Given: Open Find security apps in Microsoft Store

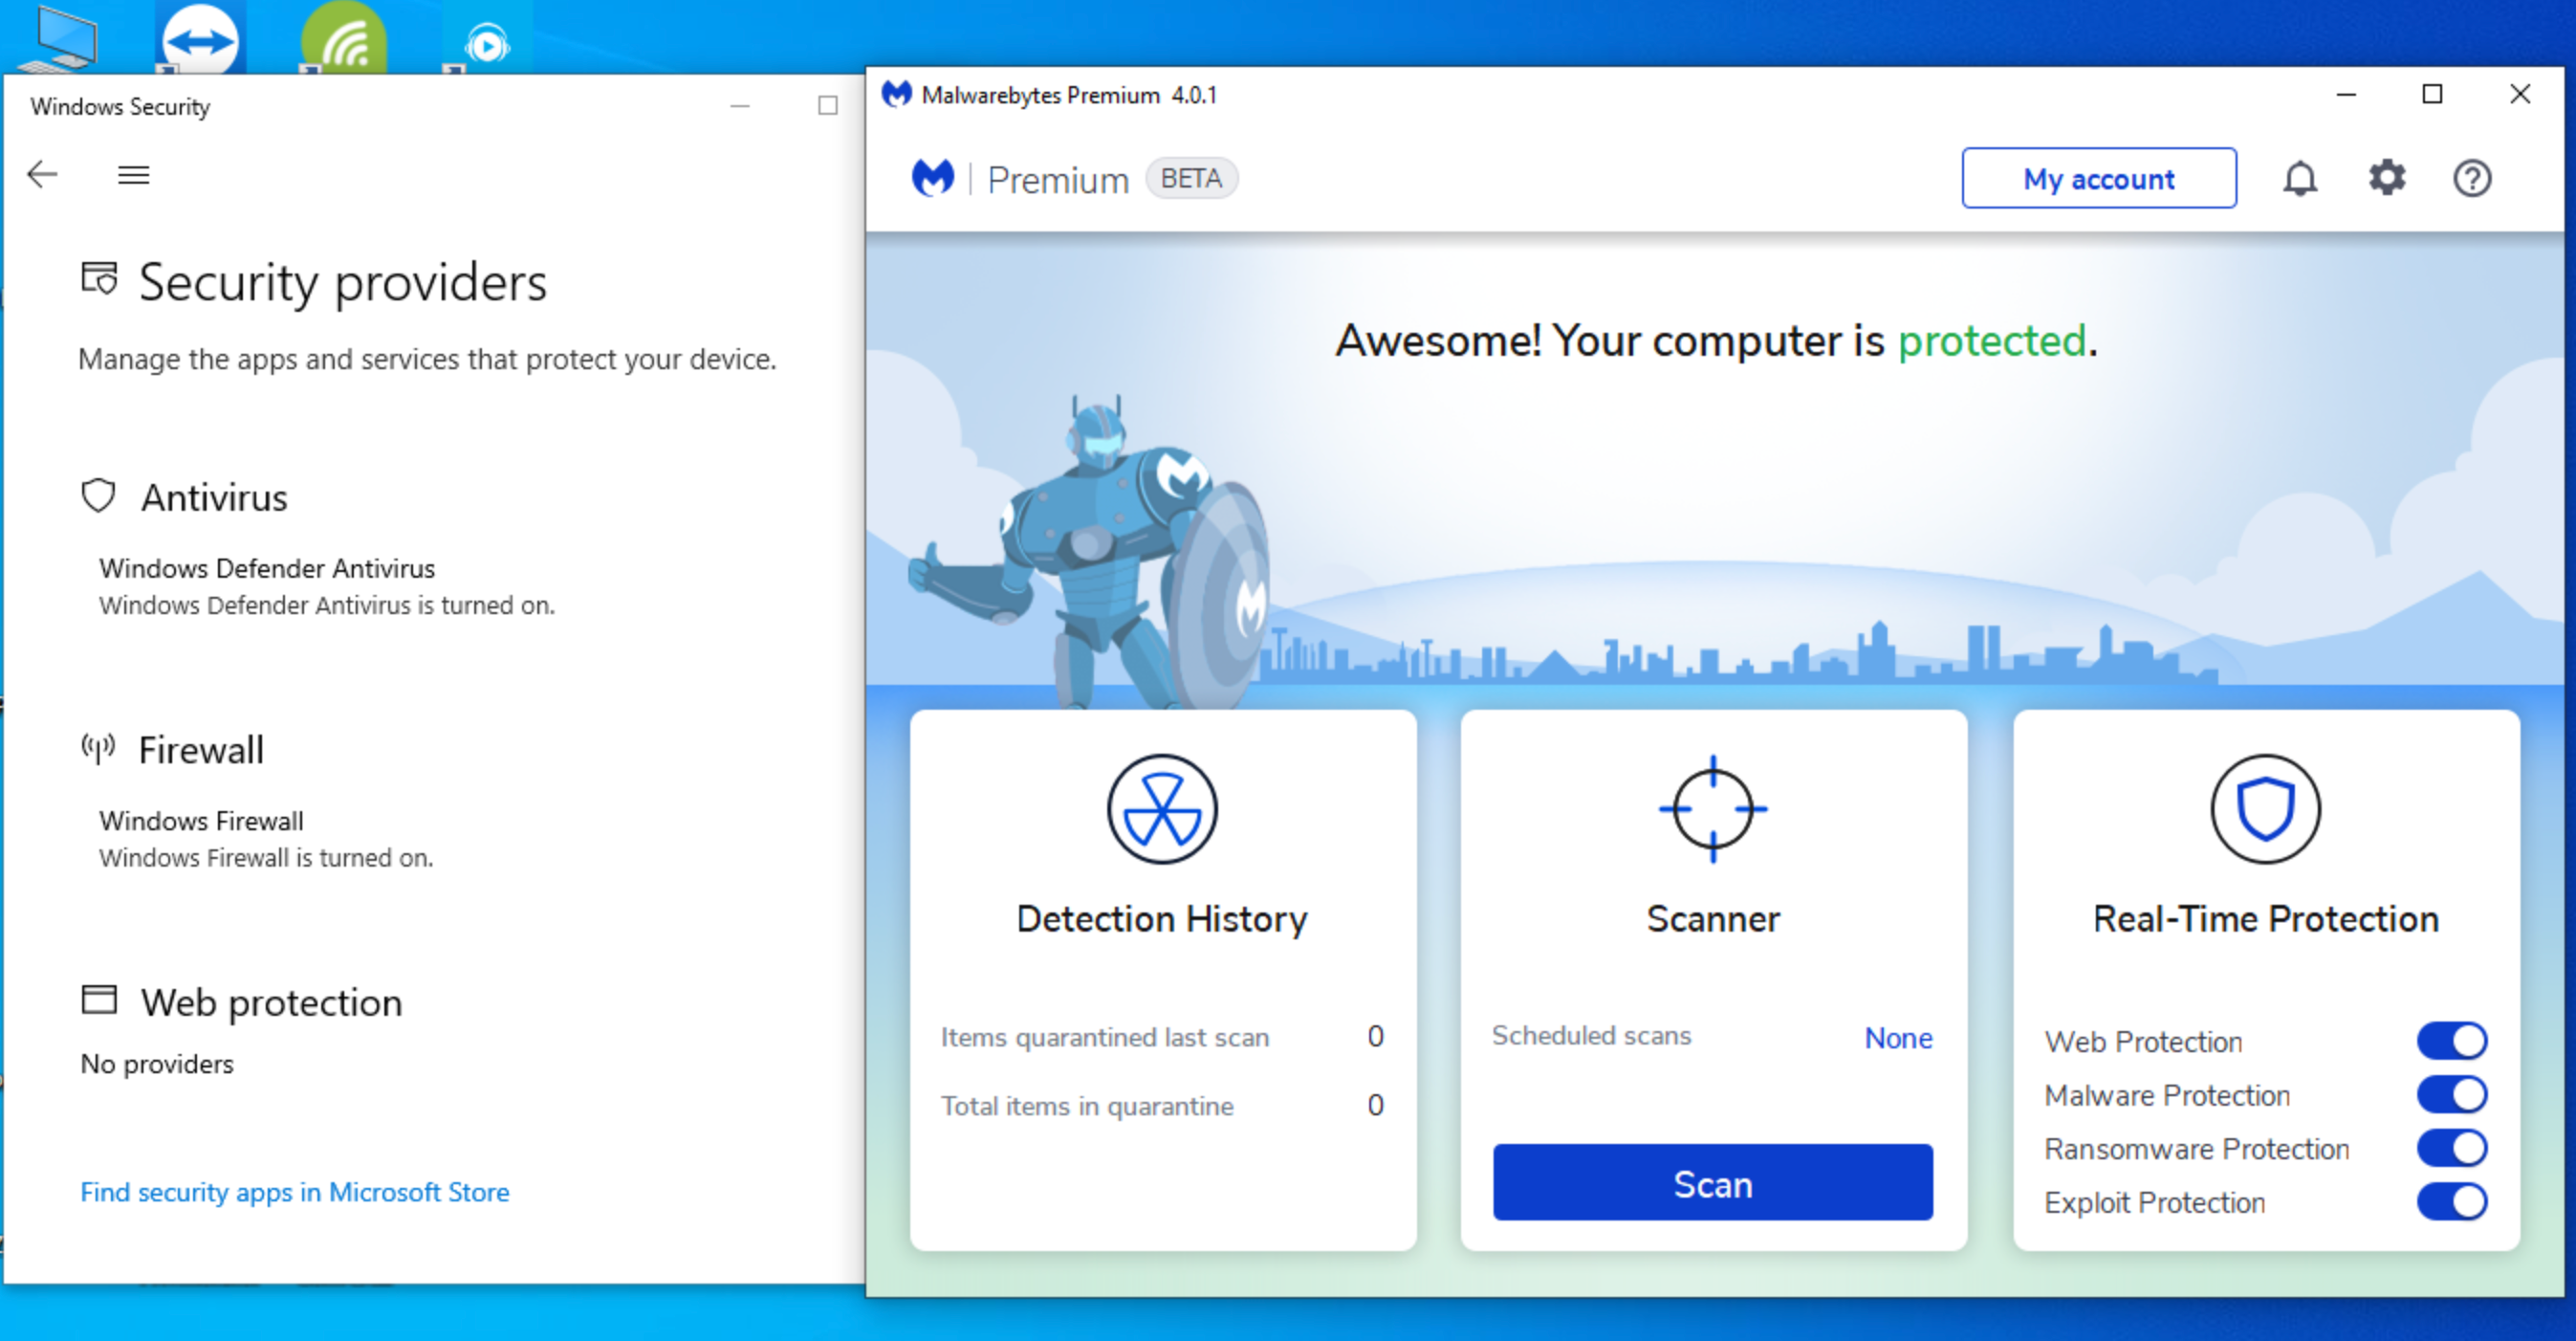Looking at the screenshot, I should (295, 1192).
